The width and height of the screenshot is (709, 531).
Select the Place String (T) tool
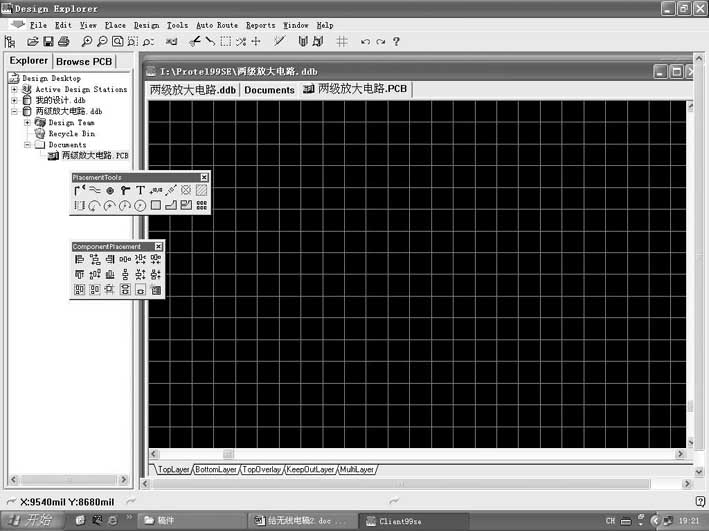click(140, 190)
